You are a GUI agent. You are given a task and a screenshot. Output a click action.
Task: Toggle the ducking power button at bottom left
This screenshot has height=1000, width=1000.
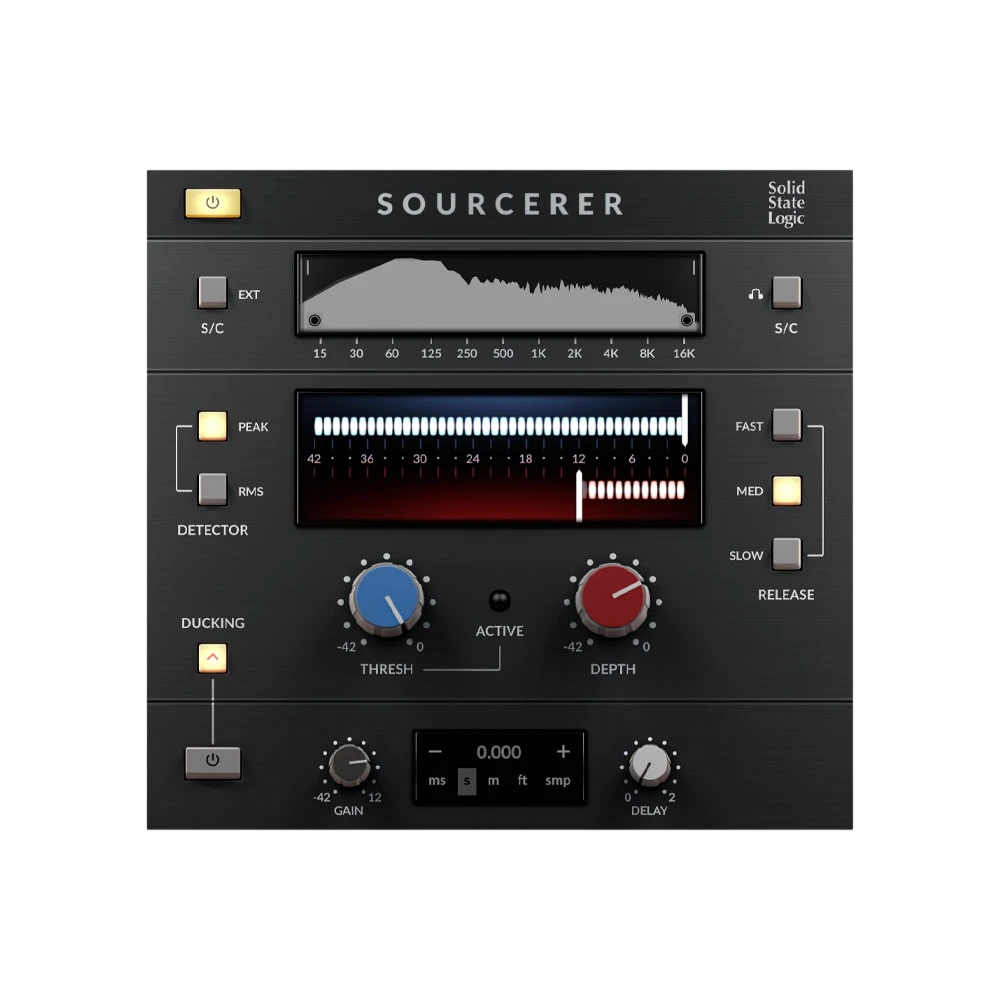pyautogui.click(x=212, y=761)
